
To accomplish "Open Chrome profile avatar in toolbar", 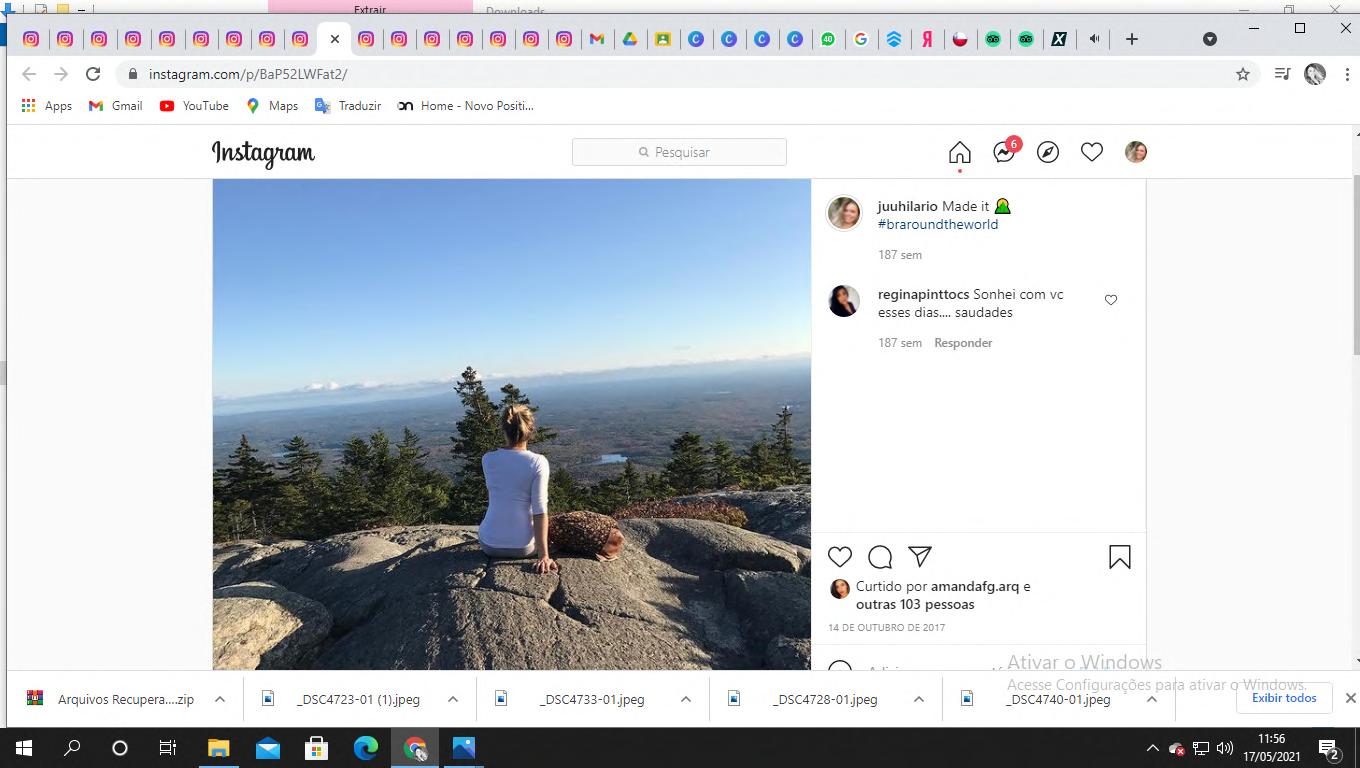I will 1315,74.
